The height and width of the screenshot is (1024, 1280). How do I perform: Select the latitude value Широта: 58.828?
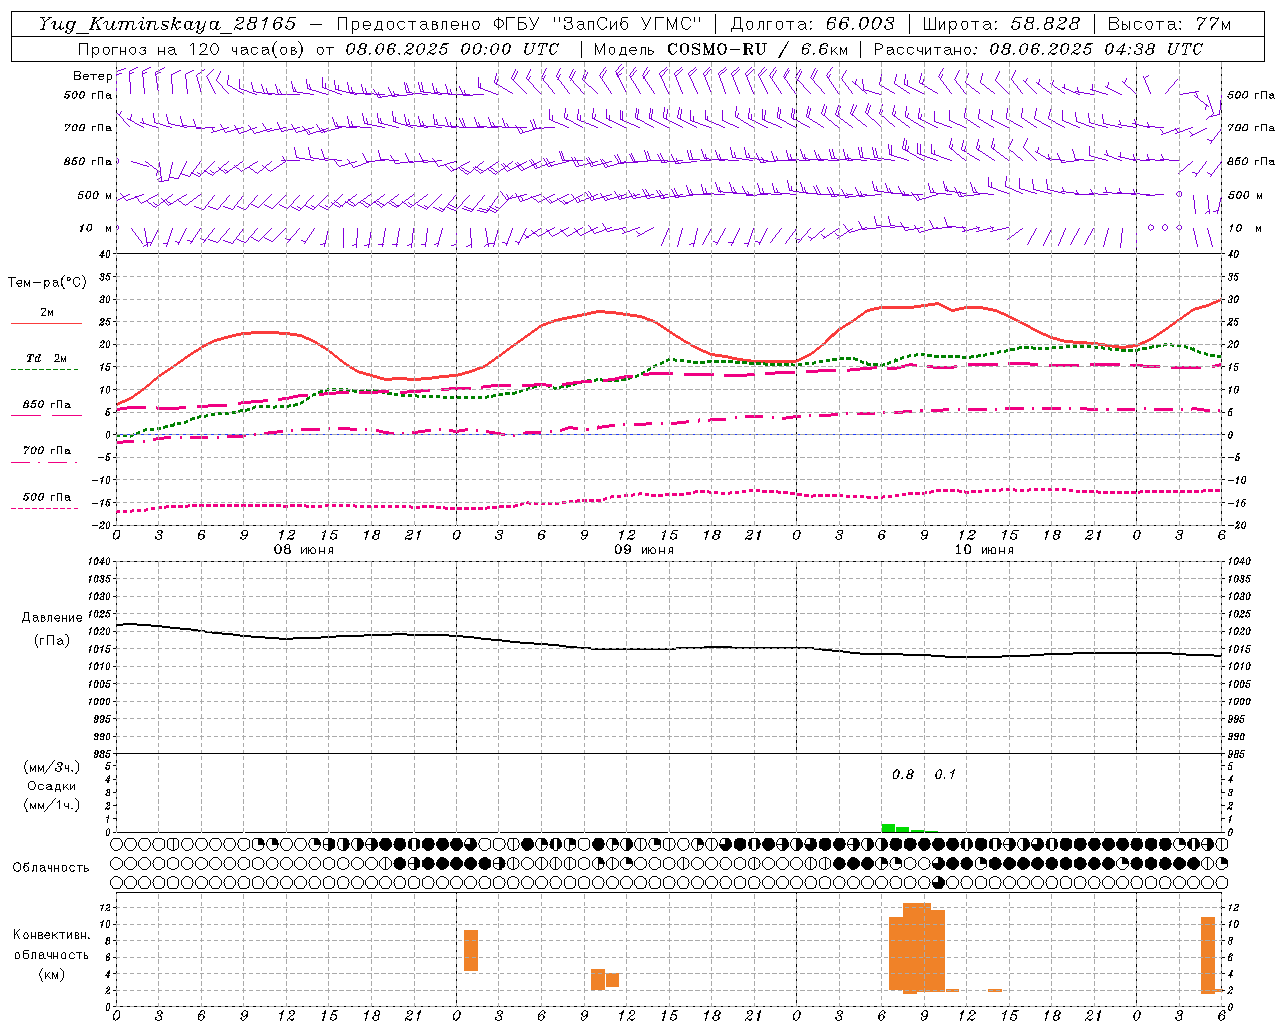(x=1001, y=24)
